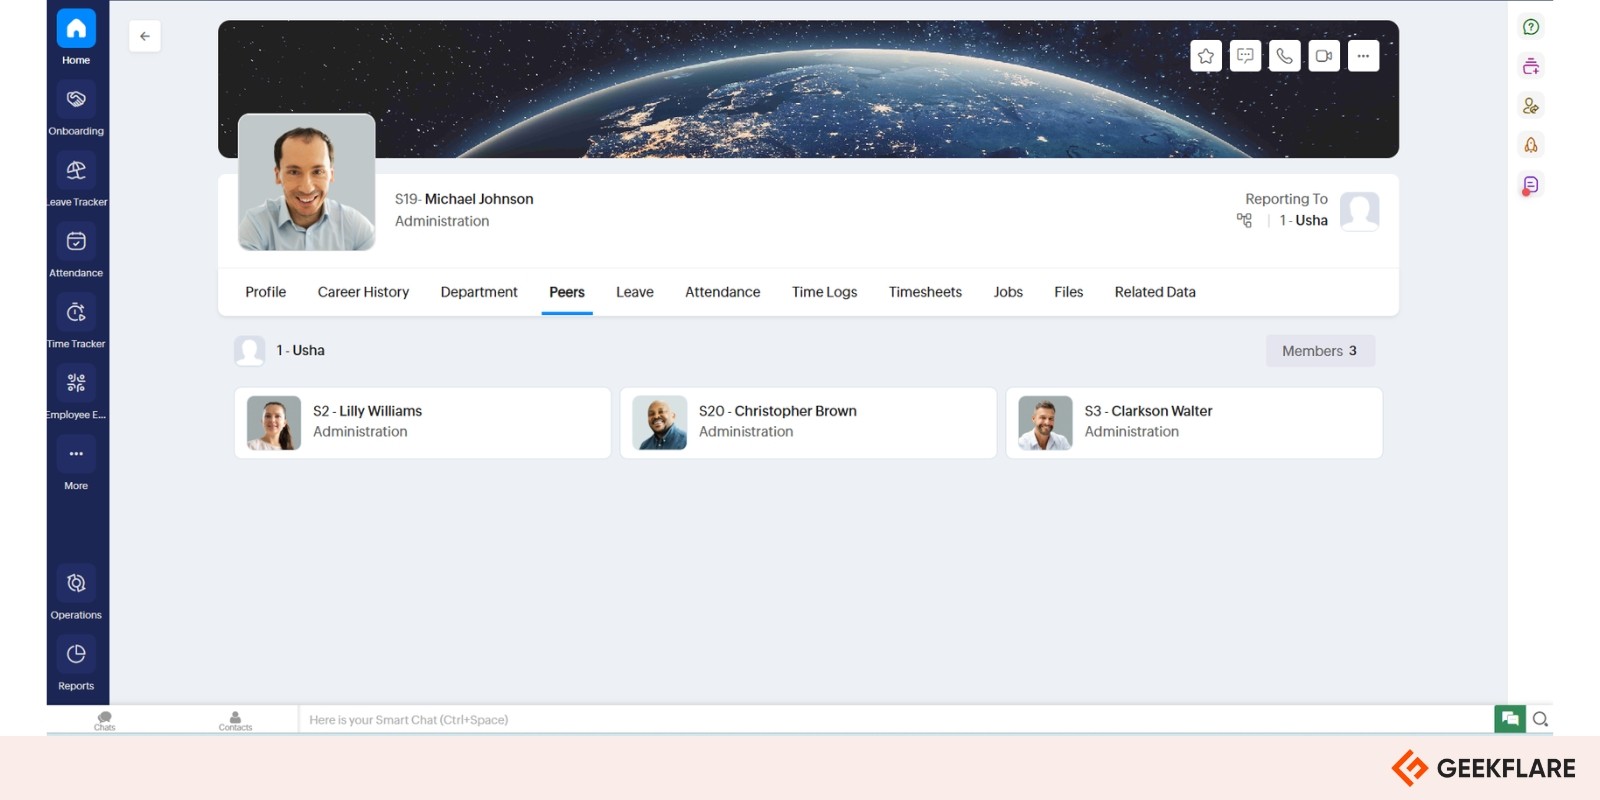View the org chart hierarchy icon

tap(1244, 220)
